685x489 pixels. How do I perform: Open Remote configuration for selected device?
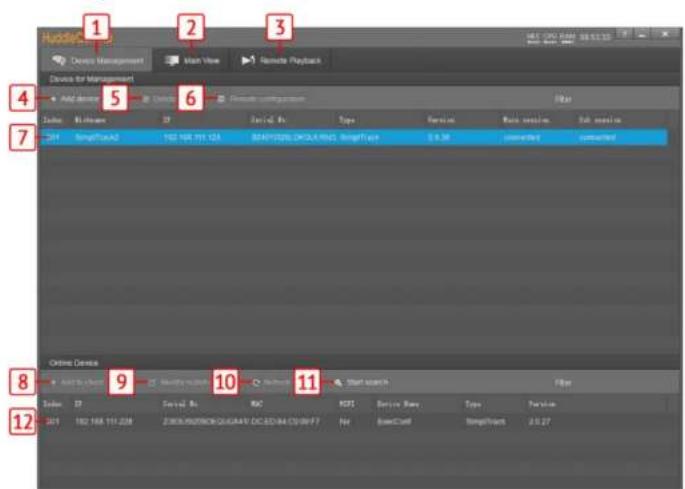pos(261,99)
